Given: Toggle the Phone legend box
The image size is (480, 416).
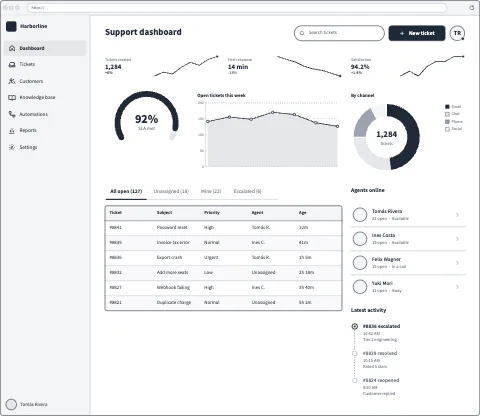Looking at the screenshot, I should 447,122.
